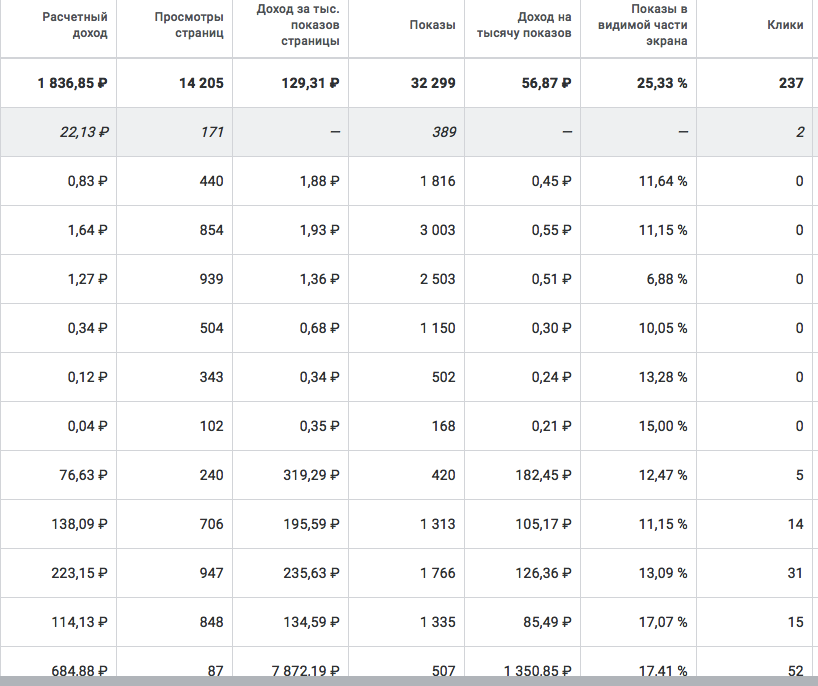This screenshot has width=818, height=686.
Task: Click Показы в видимой части экрана header
Action: pos(642,25)
